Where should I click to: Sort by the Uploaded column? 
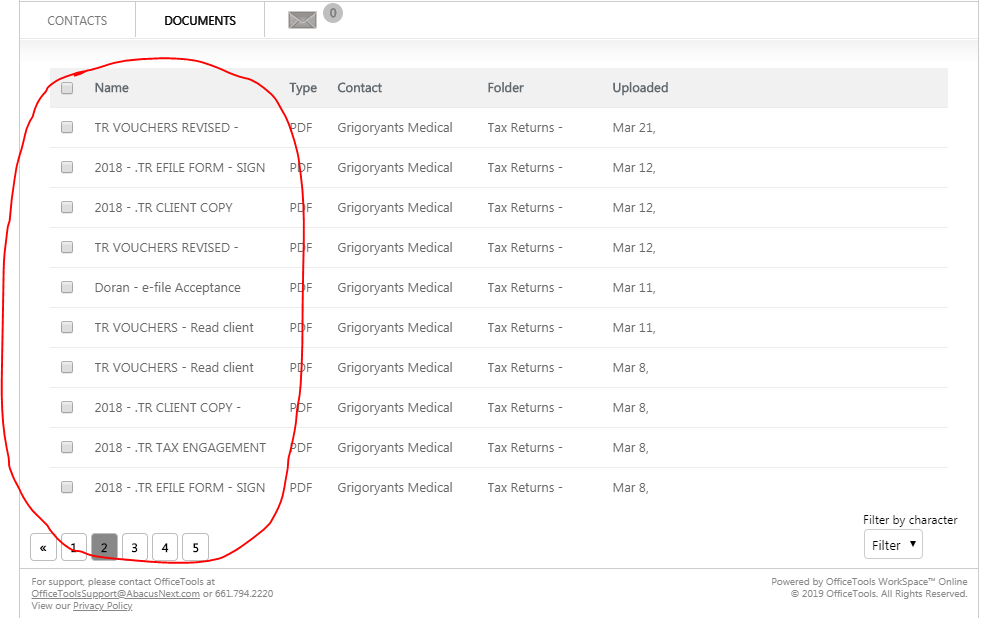[640, 88]
